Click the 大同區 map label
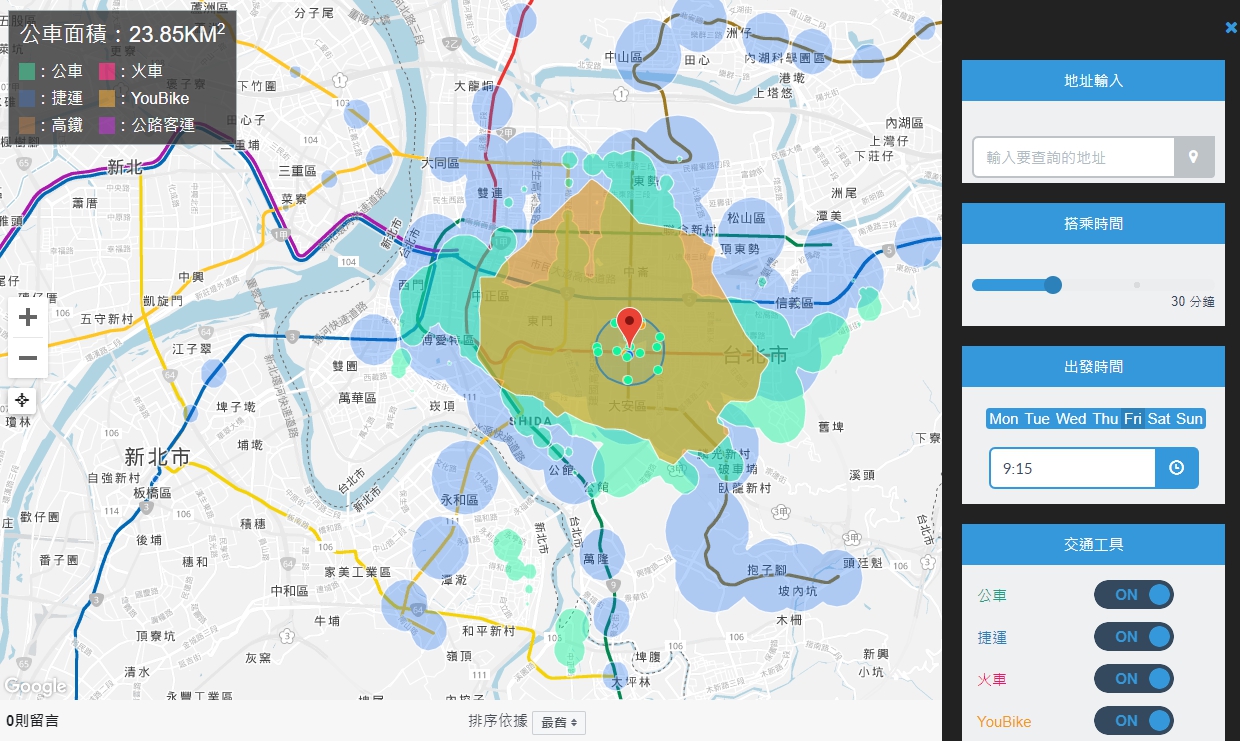Screen dimensions: 1240x741 440,162
